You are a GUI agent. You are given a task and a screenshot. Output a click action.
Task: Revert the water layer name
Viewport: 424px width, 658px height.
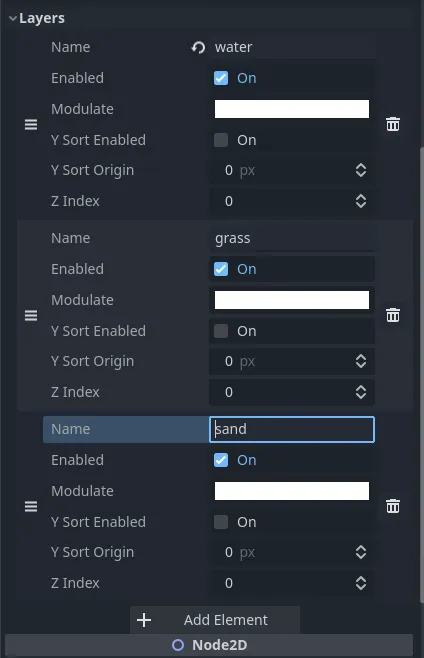coord(199,47)
